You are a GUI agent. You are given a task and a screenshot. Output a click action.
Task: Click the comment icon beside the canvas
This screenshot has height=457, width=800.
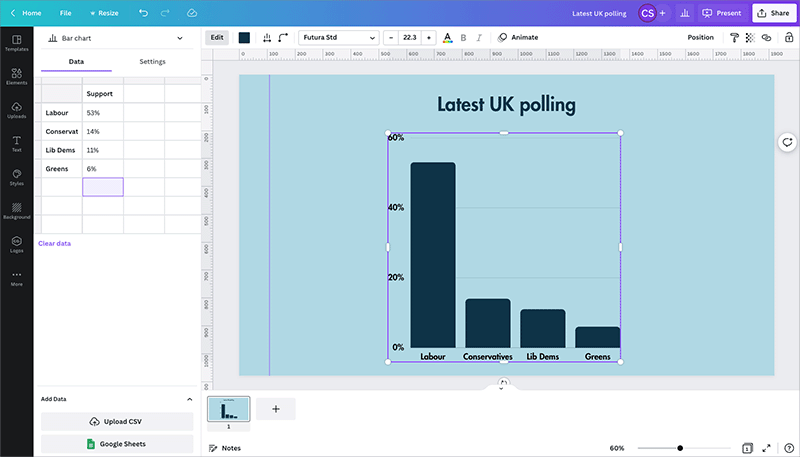787,142
